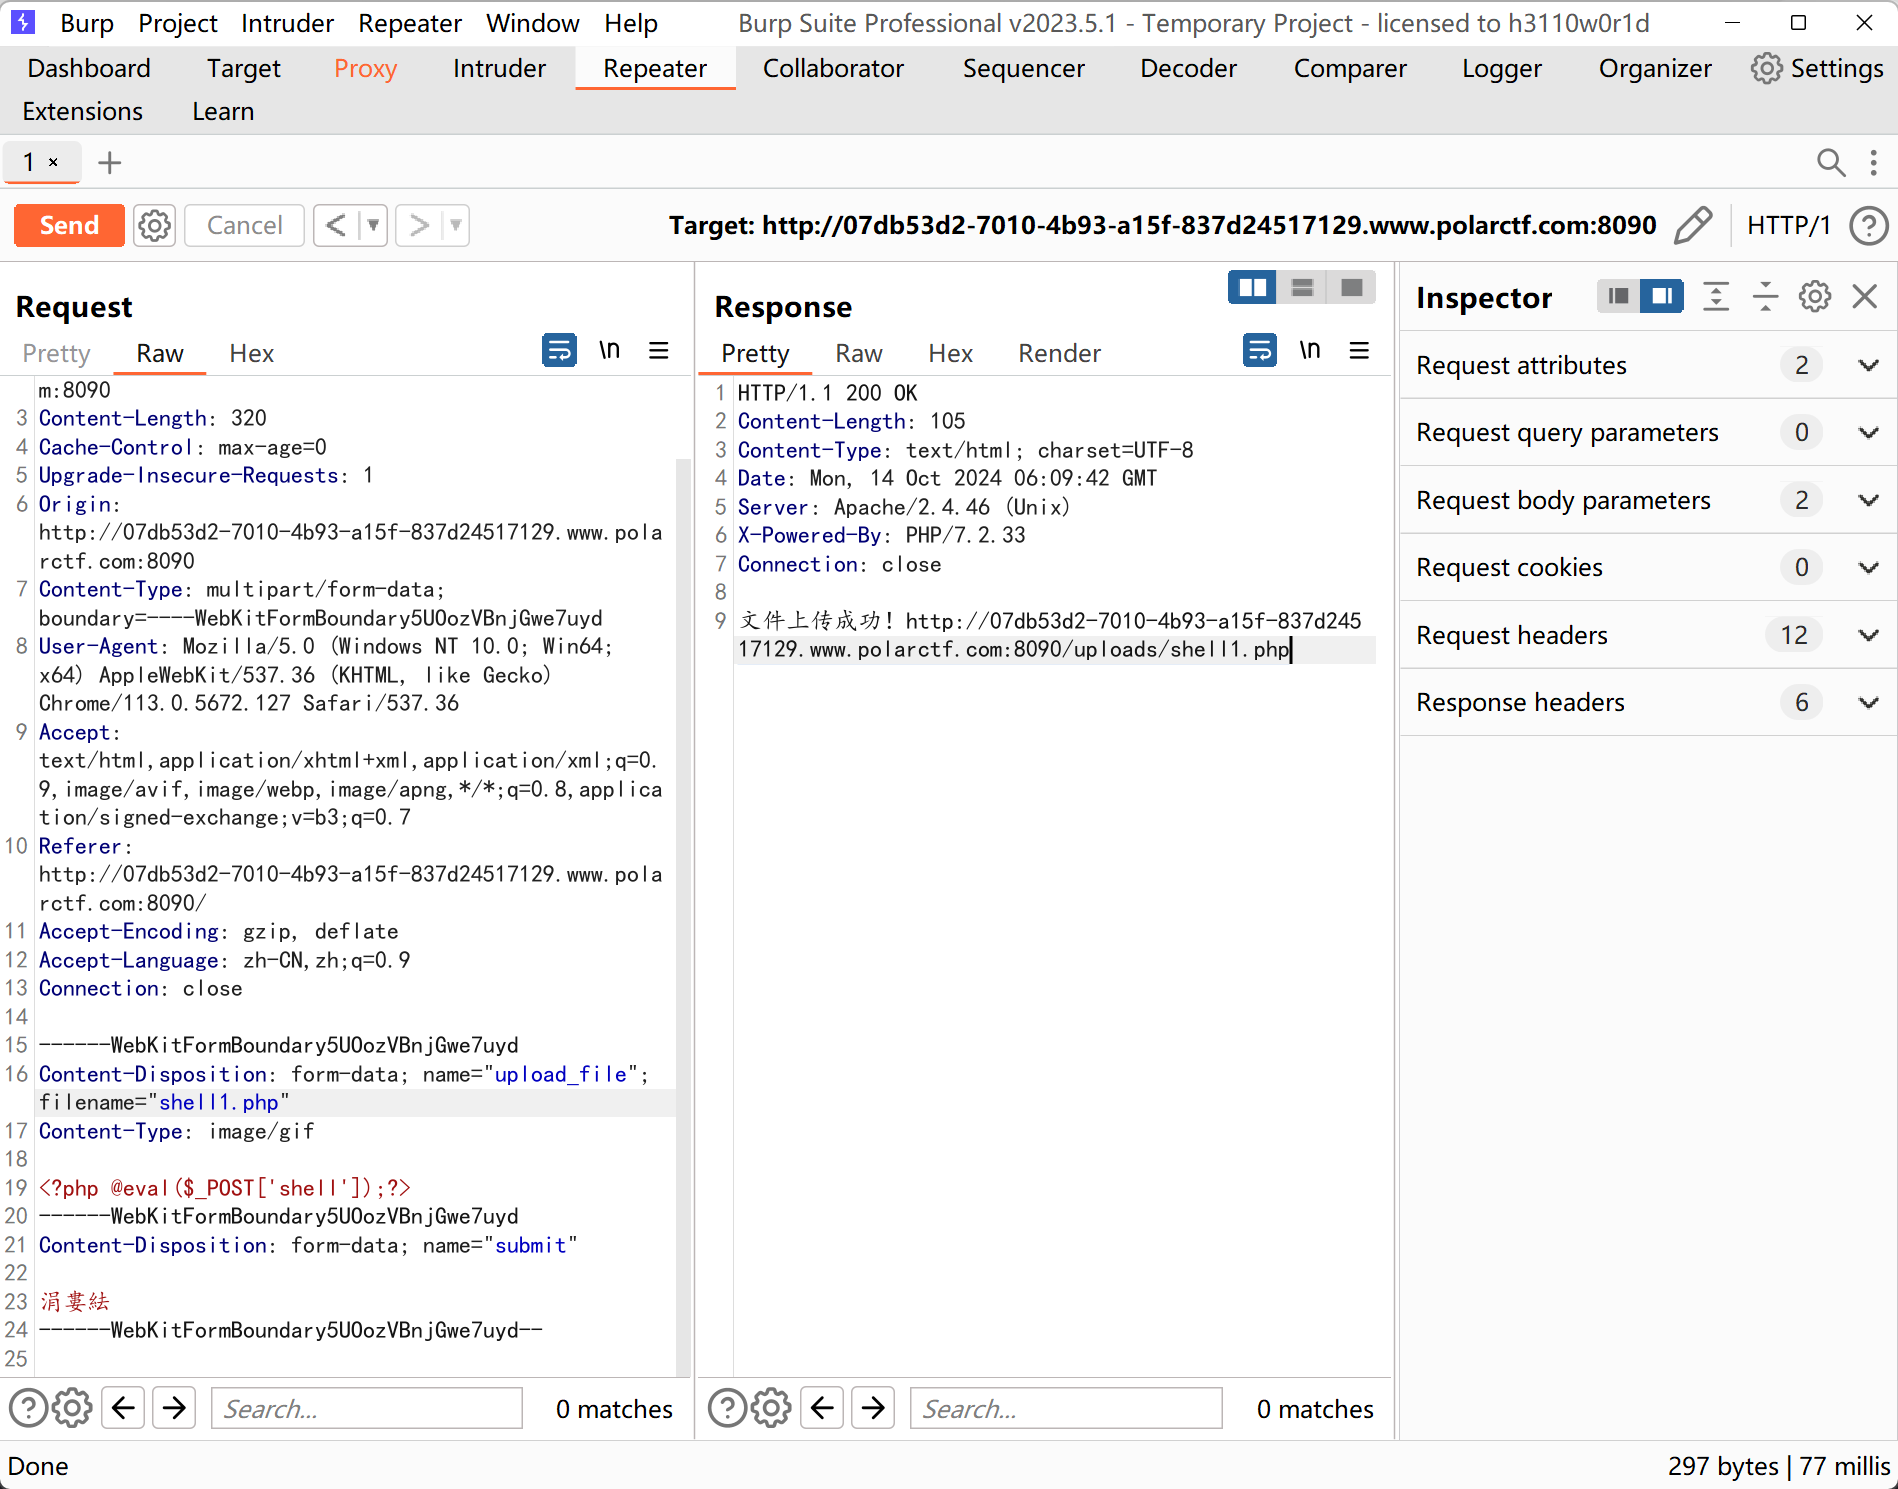Click the Cancel button
The width and height of the screenshot is (1898, 1489).
coord(244,226)
